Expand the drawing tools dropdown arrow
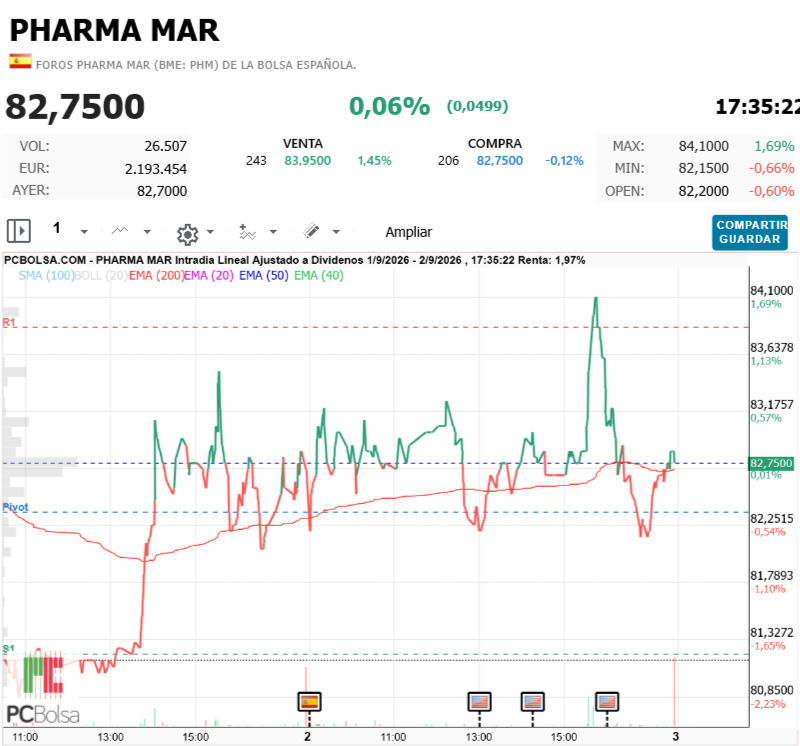Image resolution: width=800 pixels, height=746 pixels. tap(336, 232)
